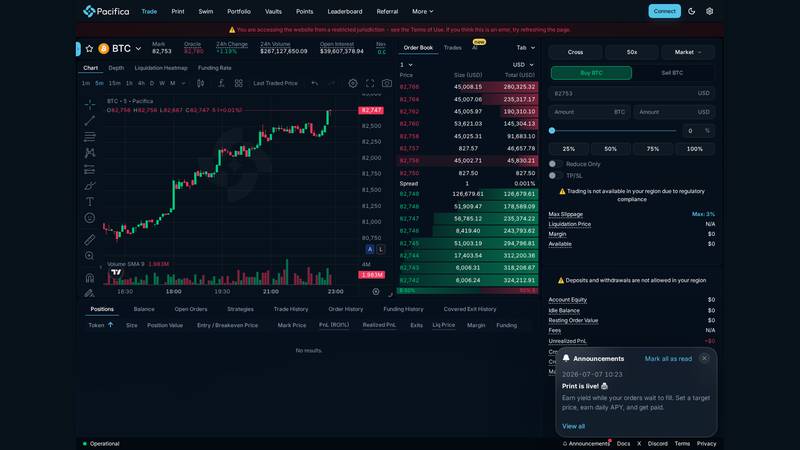Select the pattern drawing tool
This screenshot has height=450, width=800.
tap(90, 153)
